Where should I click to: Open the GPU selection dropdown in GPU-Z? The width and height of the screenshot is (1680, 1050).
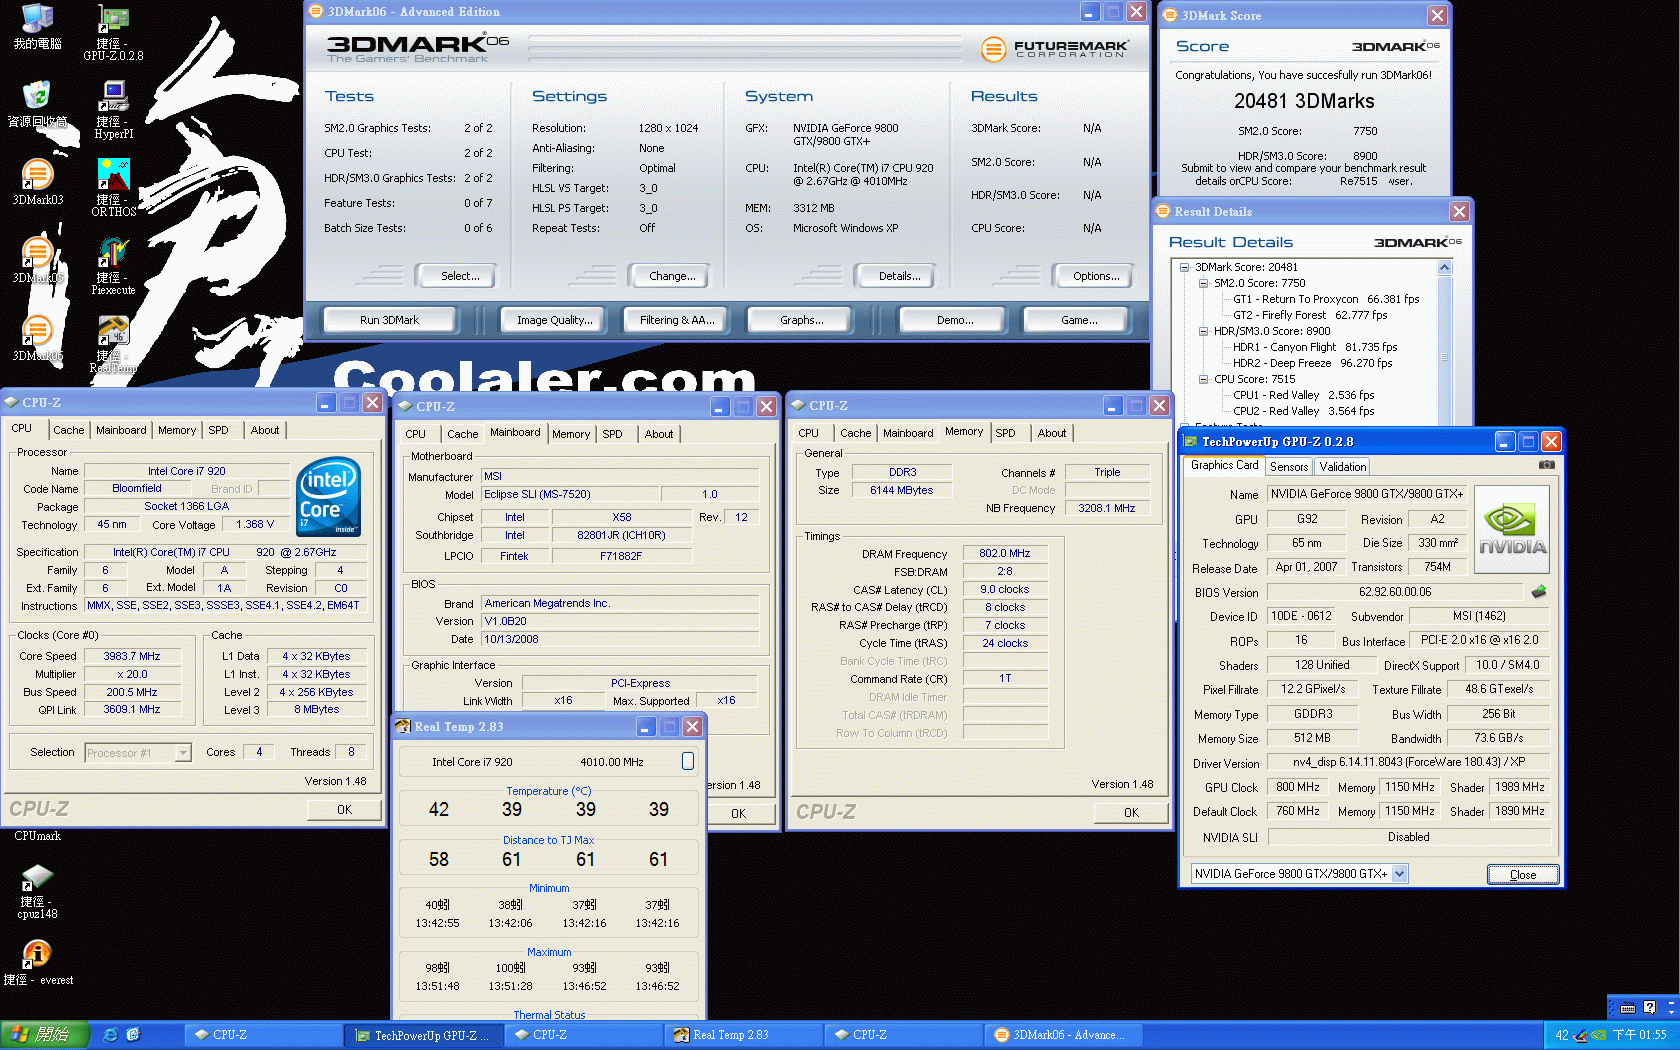1399,873
